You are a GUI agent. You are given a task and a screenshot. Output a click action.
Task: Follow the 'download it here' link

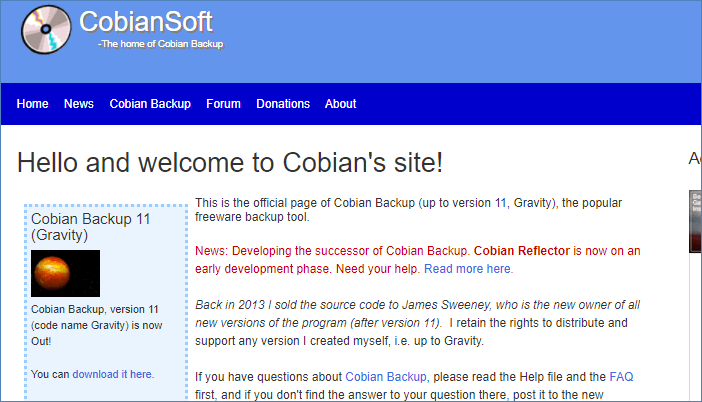(113, 374)
